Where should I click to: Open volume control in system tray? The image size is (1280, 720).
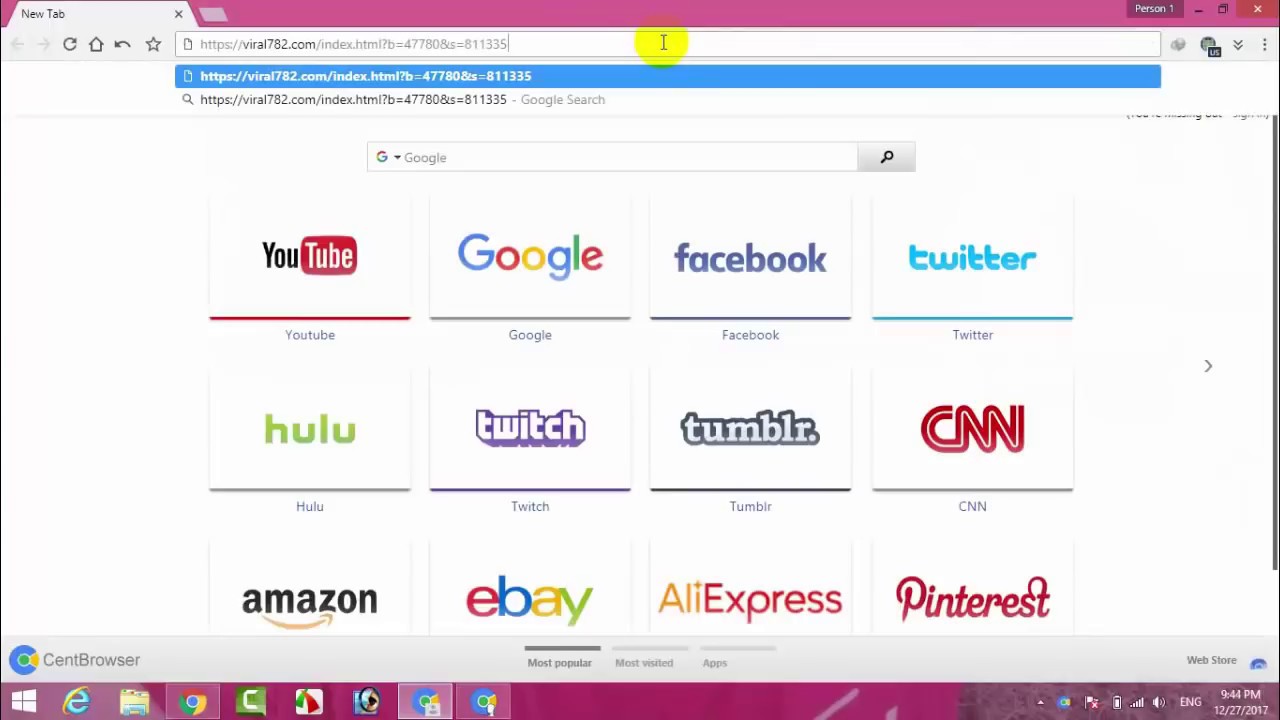tap(1159, 702)
